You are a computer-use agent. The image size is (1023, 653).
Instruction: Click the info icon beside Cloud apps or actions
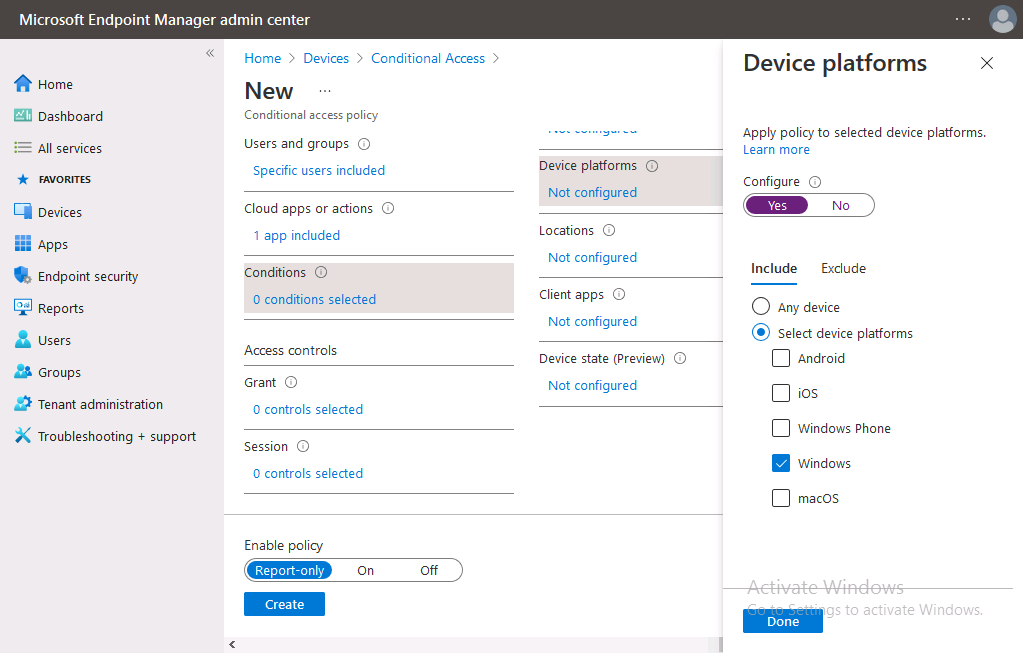(x=388, y=208)
